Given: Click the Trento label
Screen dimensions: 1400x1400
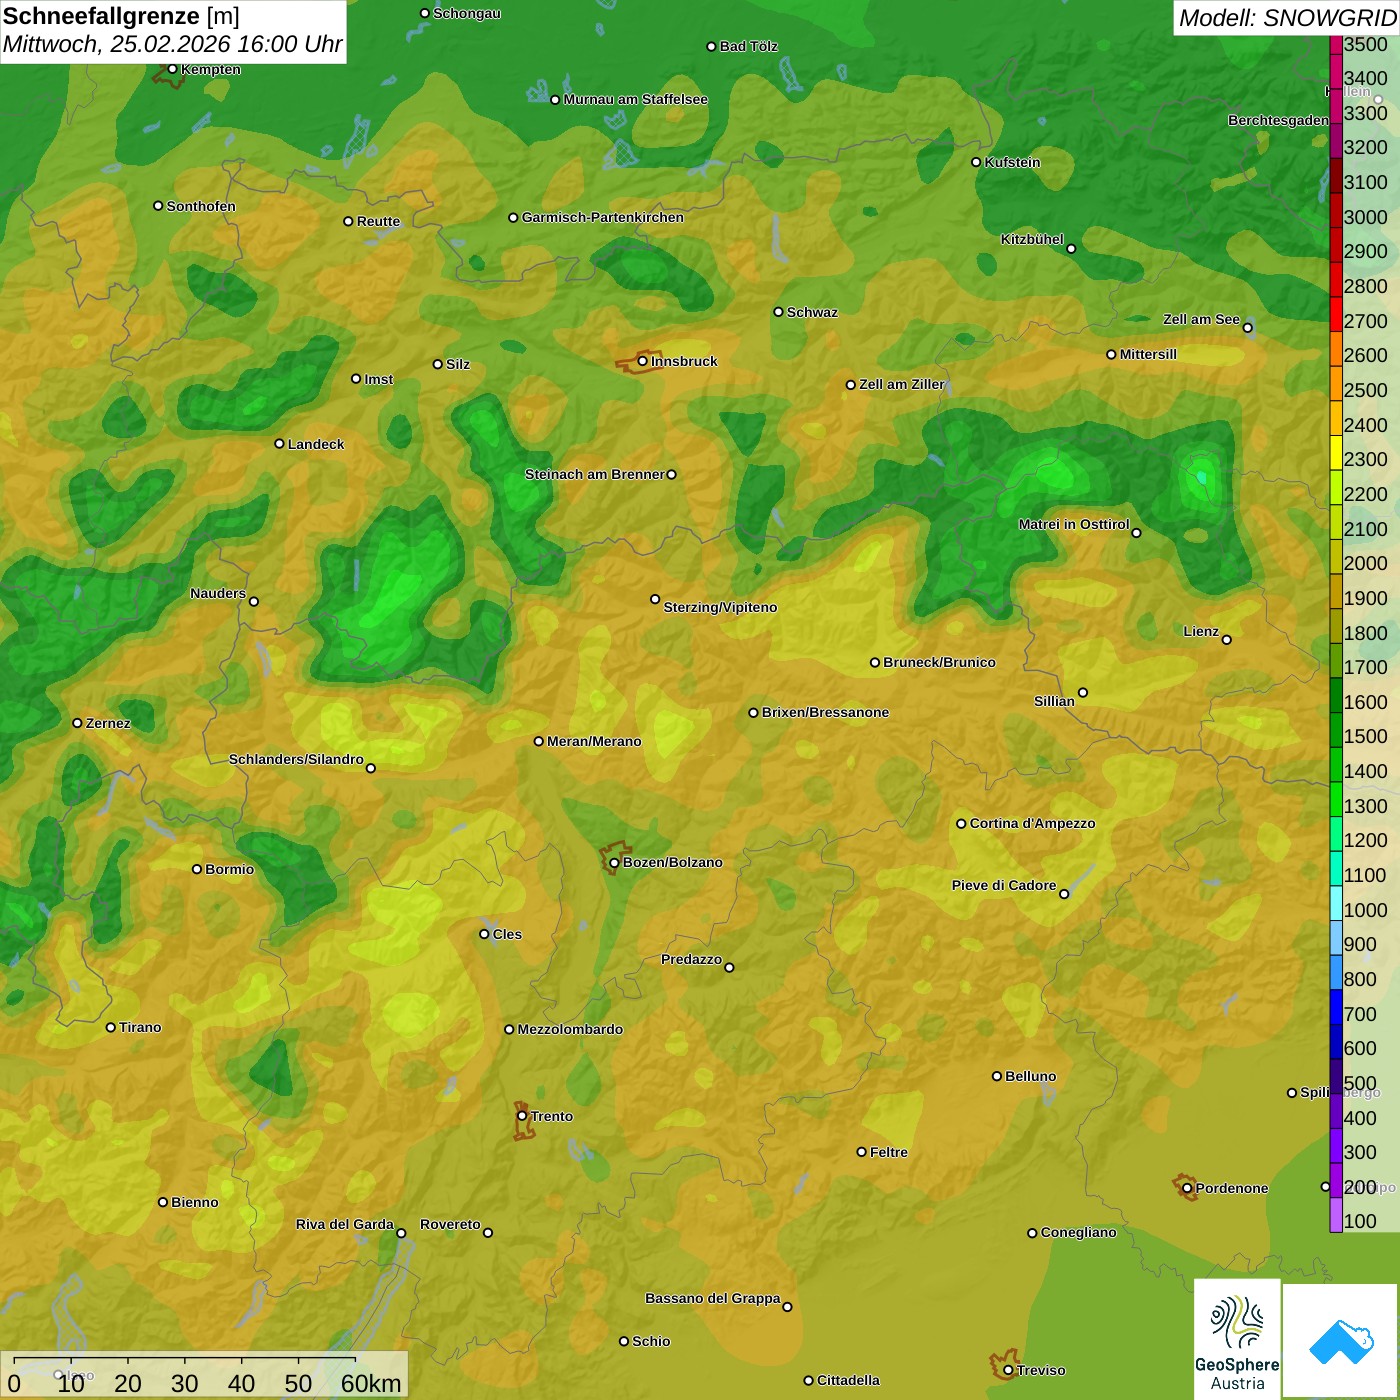Looking at the screenshot, I should (552, 1116).
